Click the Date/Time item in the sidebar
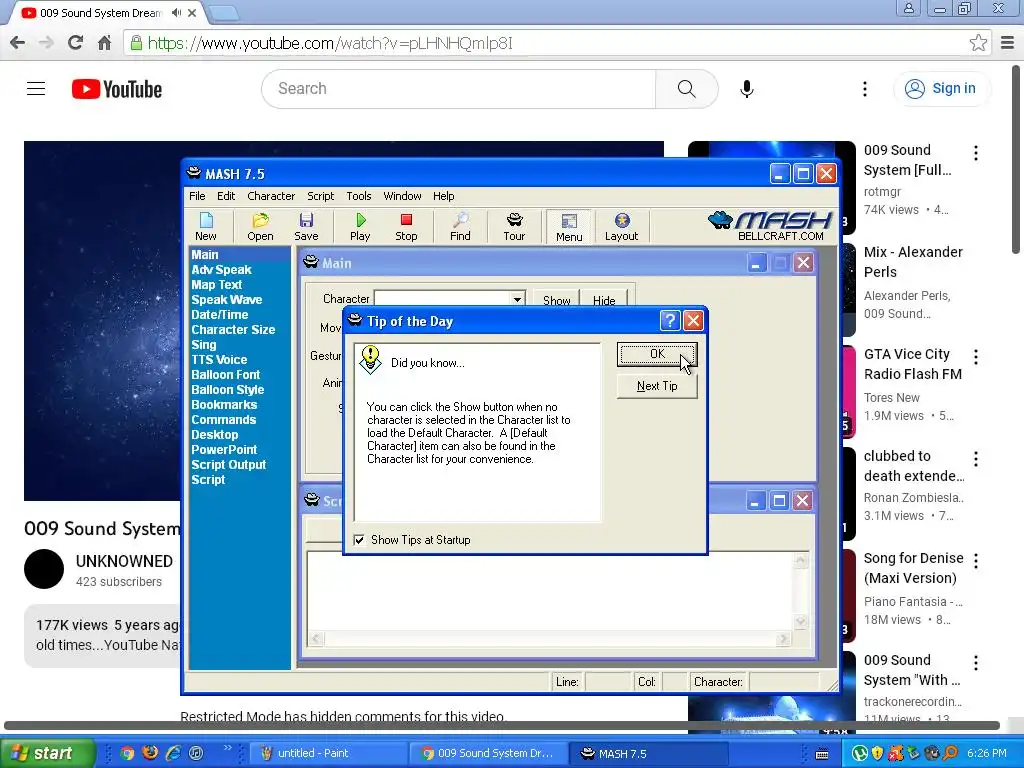Image resolution: width=1024 pixels, height=768 pixels. tap(219, 315)
